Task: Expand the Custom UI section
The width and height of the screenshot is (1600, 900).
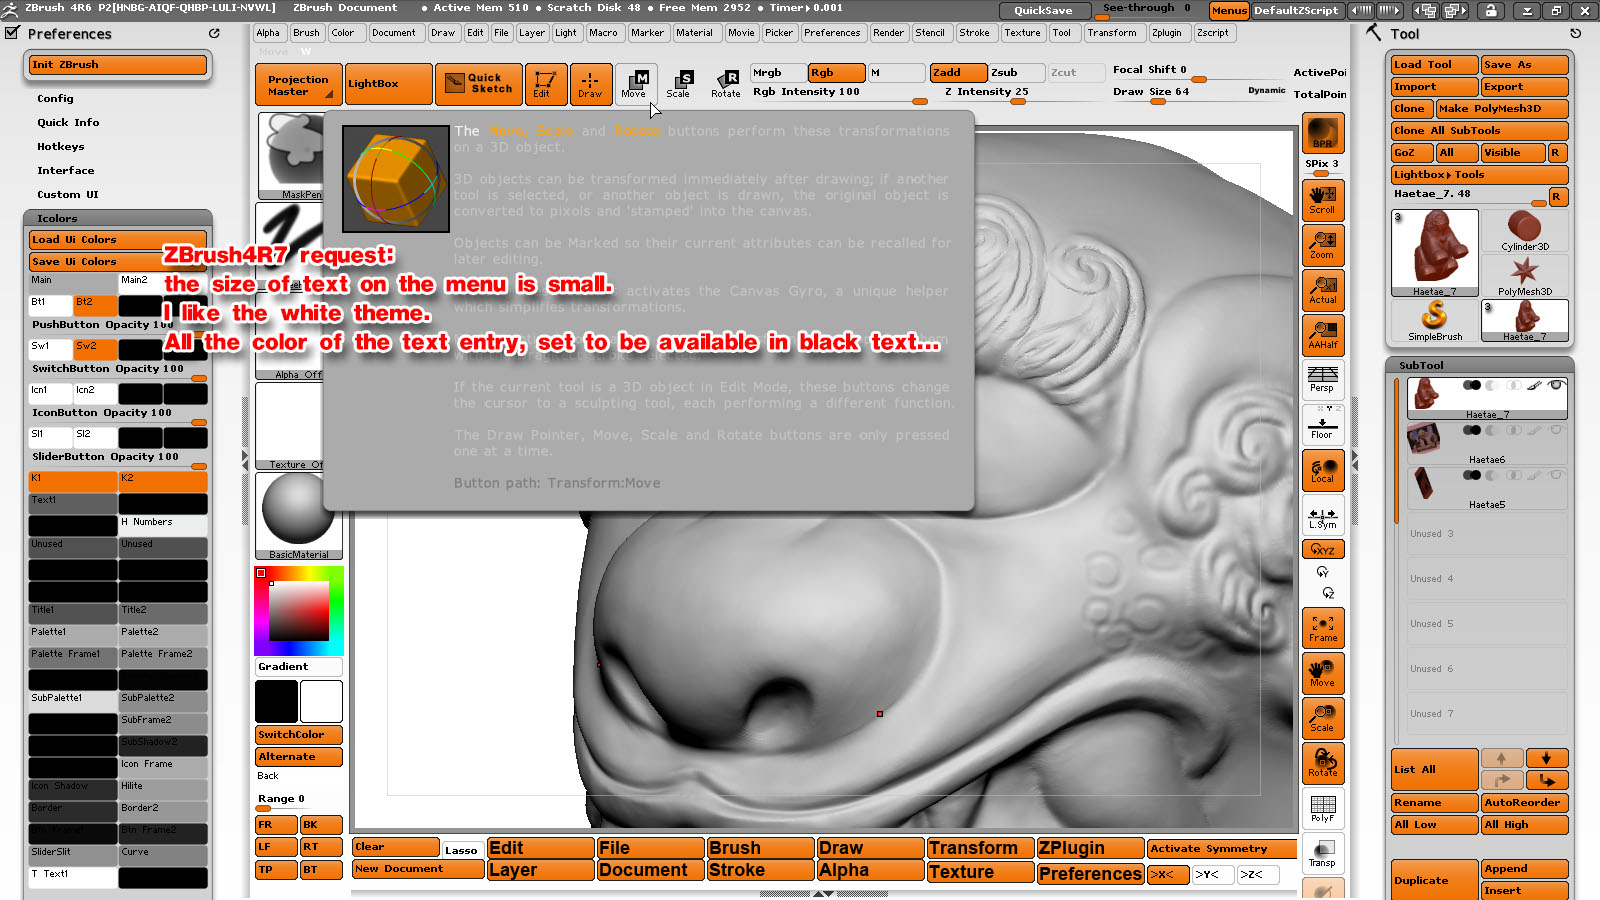Action: point(68,195)
